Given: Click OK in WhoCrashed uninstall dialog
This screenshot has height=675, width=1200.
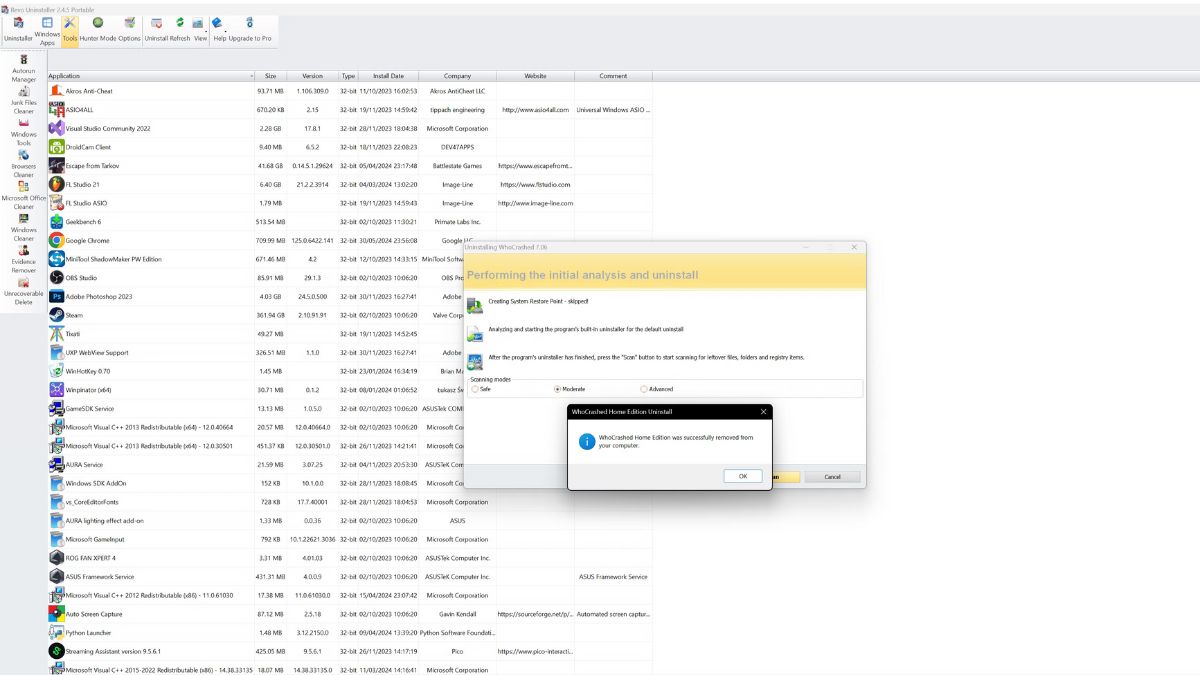Looking at the screenshot, I should (x=743, y=476).
